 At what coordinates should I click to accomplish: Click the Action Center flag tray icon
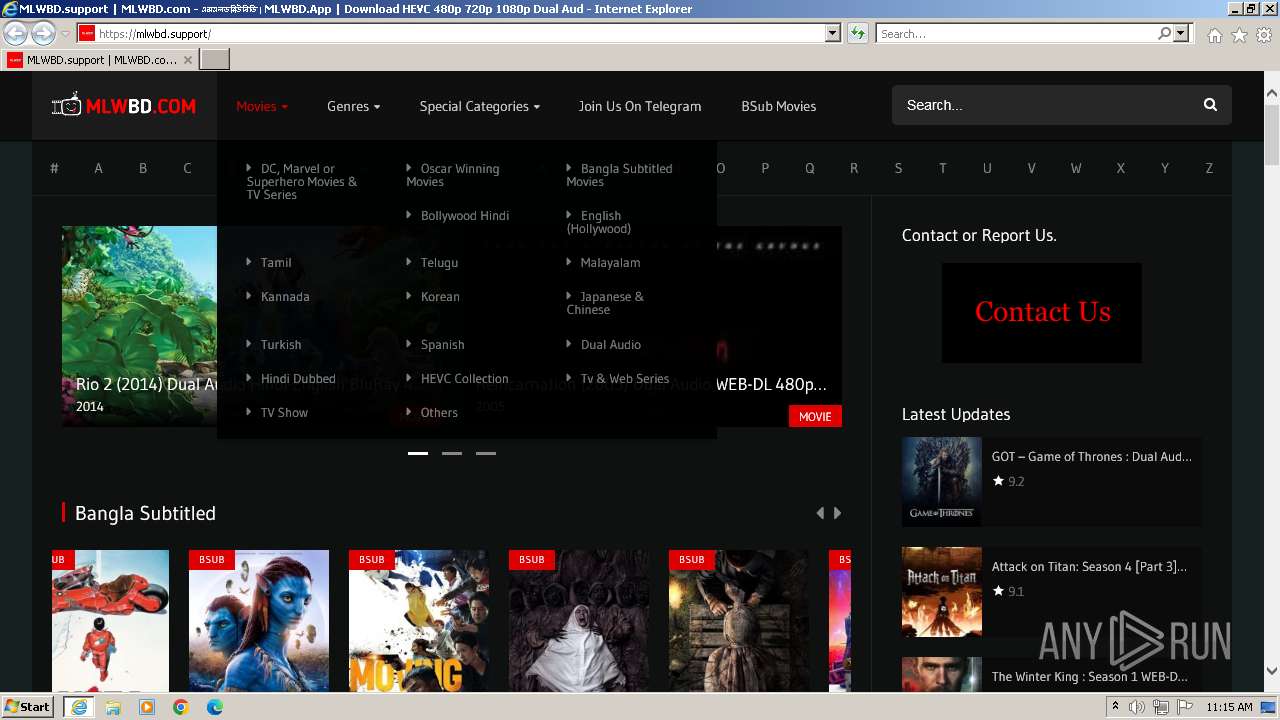click(x=1186, y=707)
